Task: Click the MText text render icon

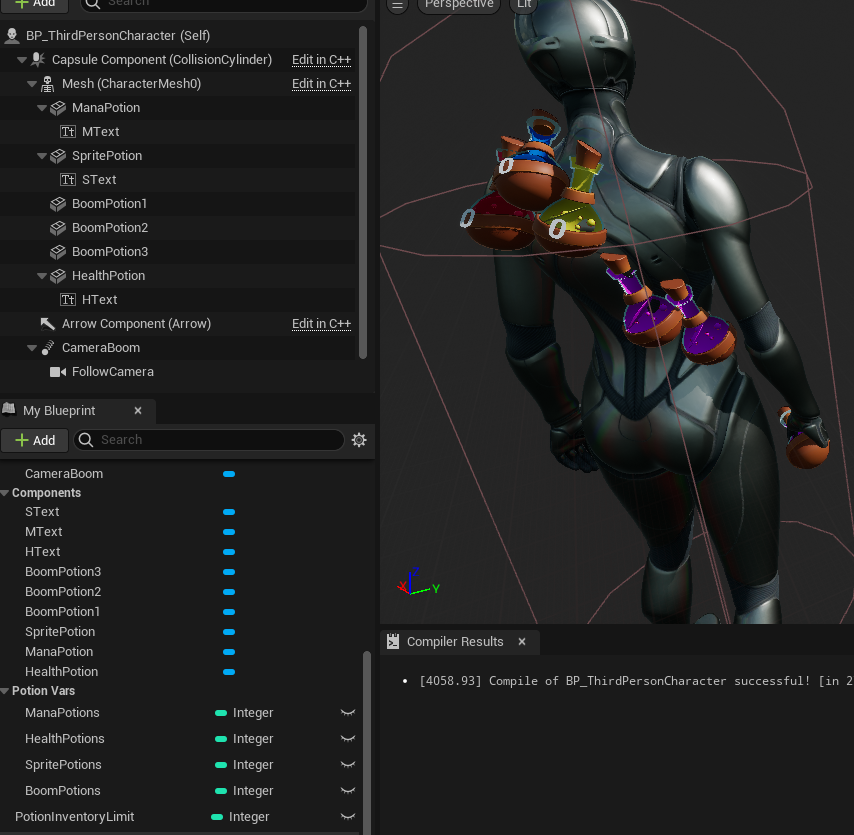Action: (x=68, y=132)
